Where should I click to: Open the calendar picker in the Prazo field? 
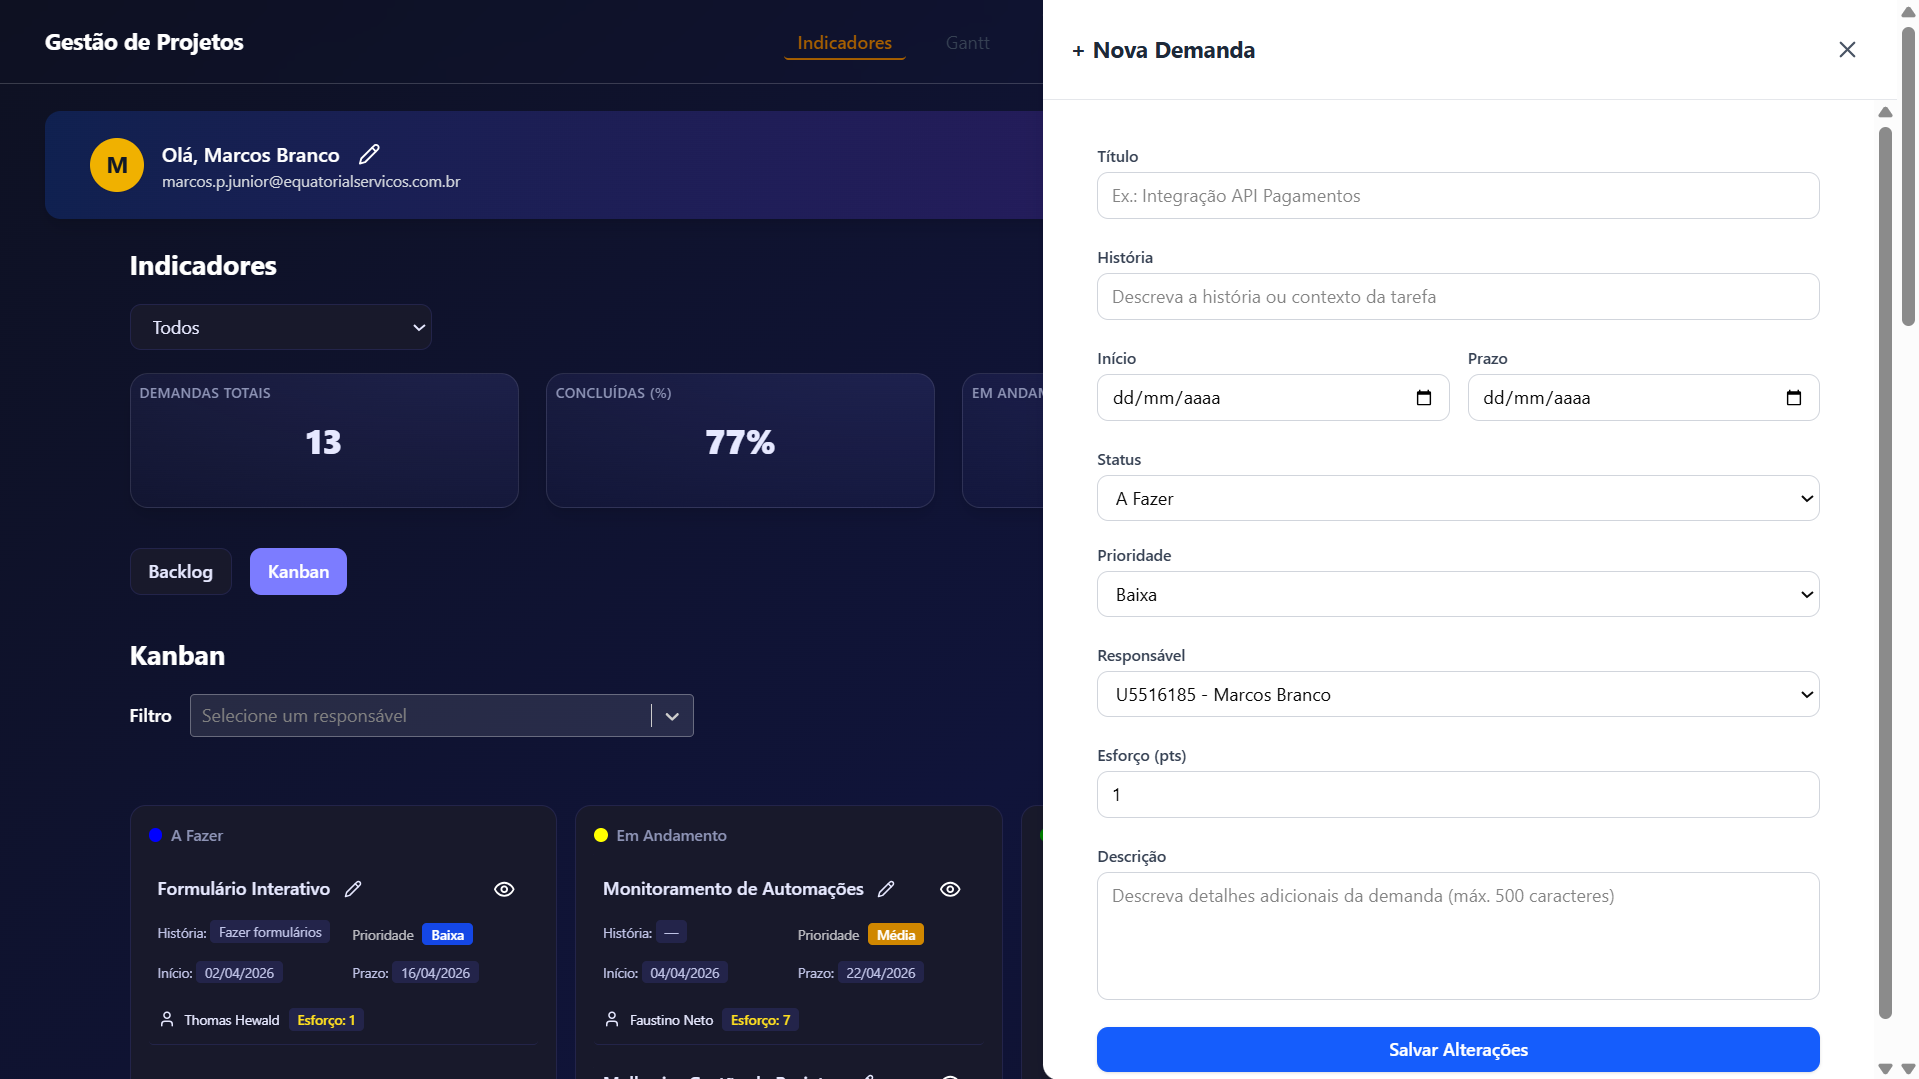click(1794, 398)
